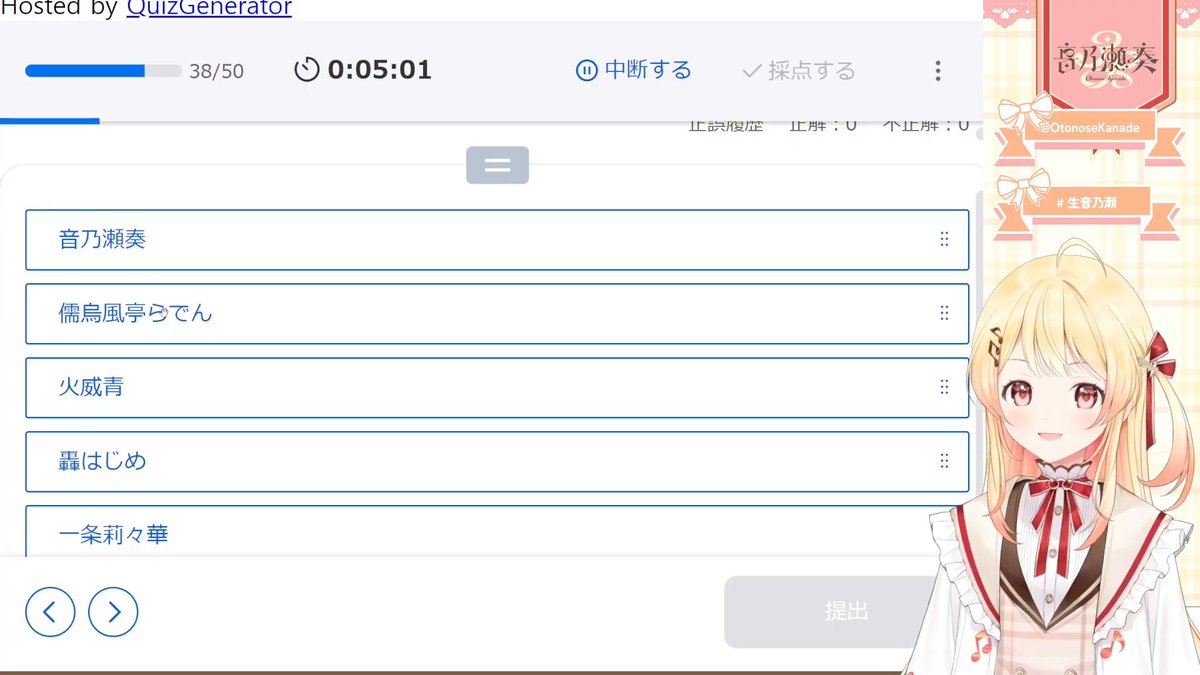Screen dimensions: 1200x675
Task: Go to the previous question
Action: coord(50,612)
